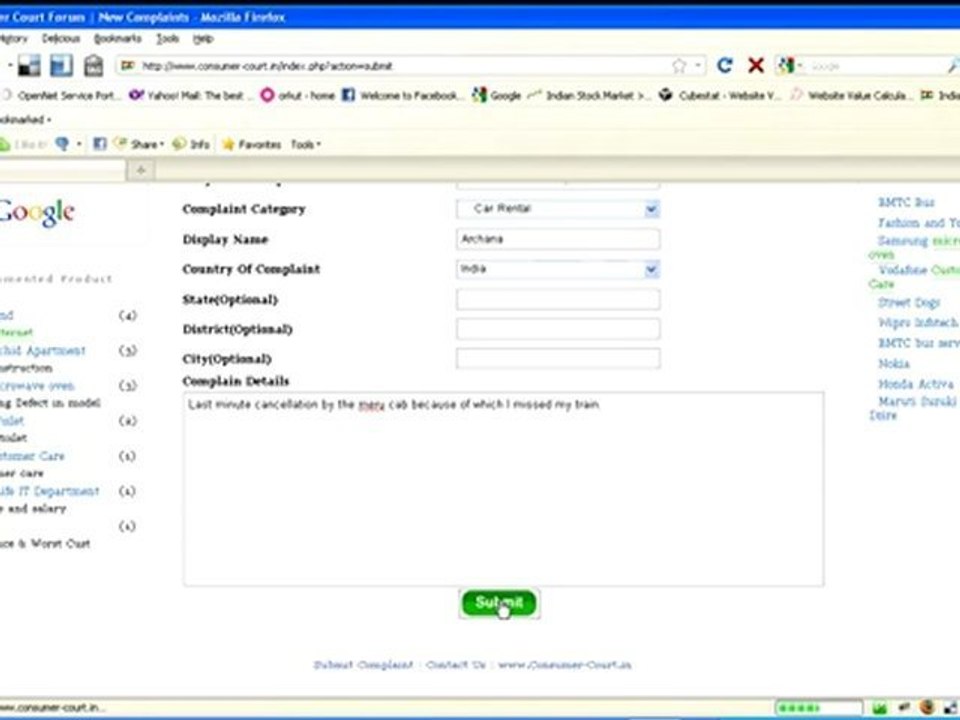The height and width of the screenshot is (720, 960).
Task: Click the State(Optional) input field
Action: [x=558, y=299]
